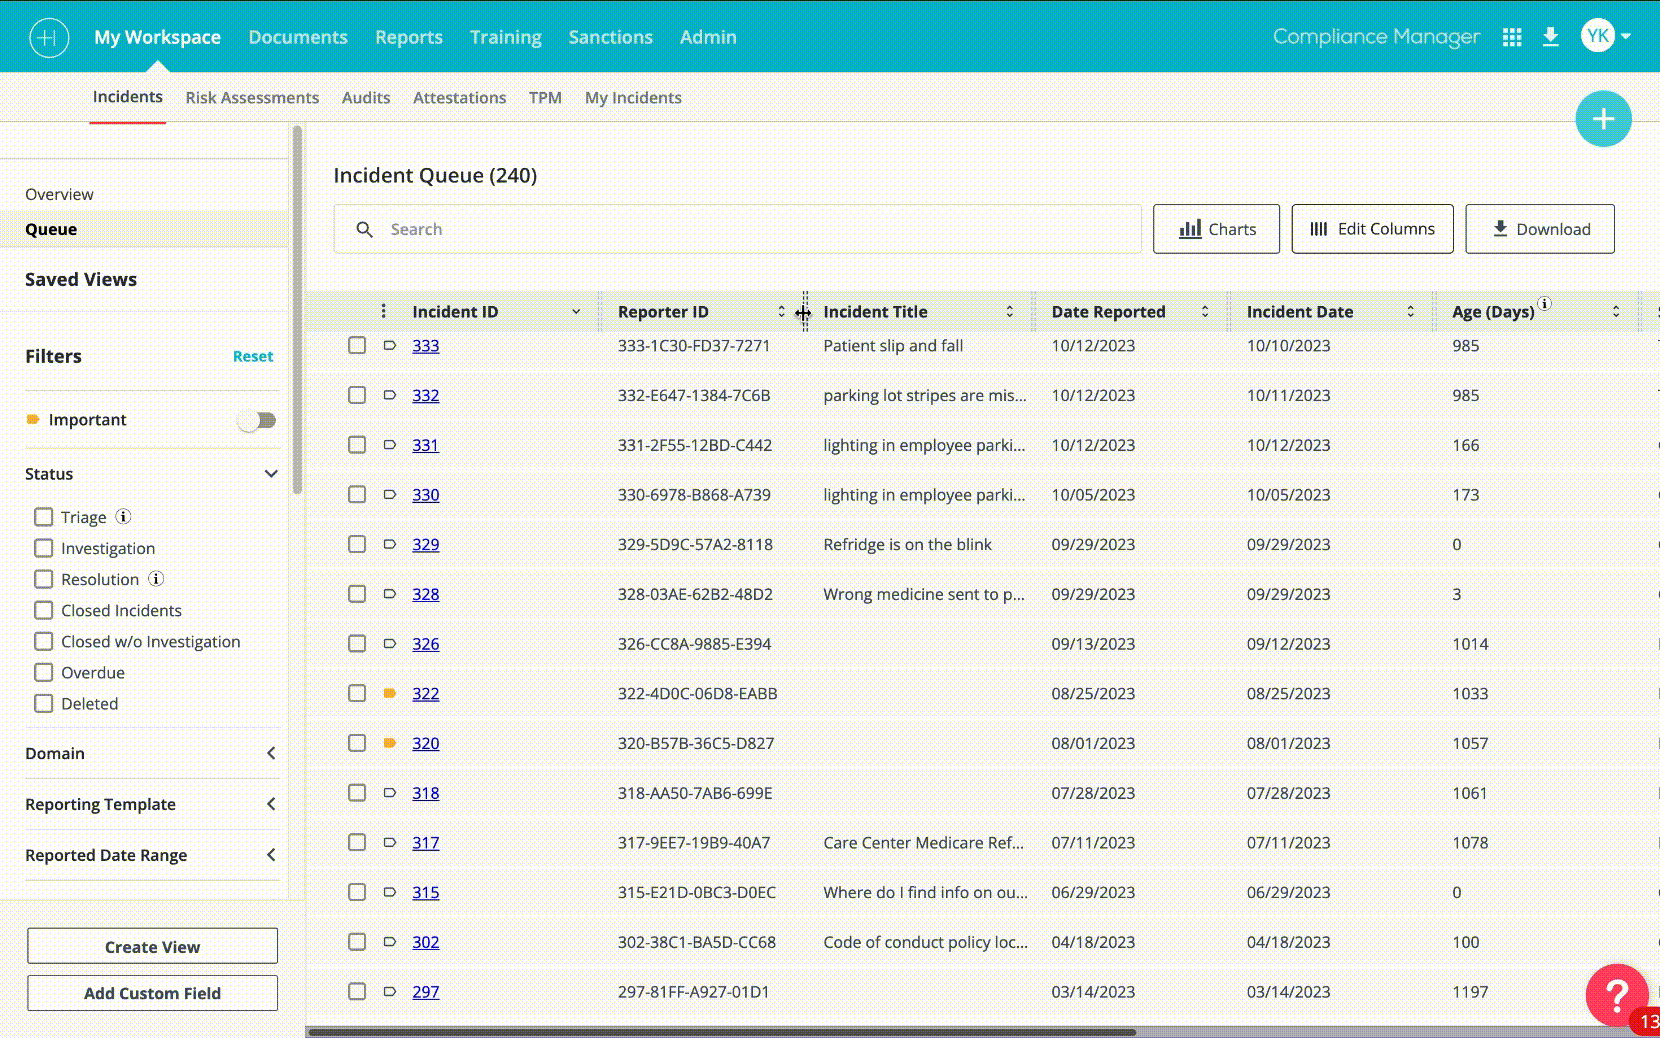Click the green plus add incident button
Screen dimensions: 1660x1038
(x=1603, y=119)
